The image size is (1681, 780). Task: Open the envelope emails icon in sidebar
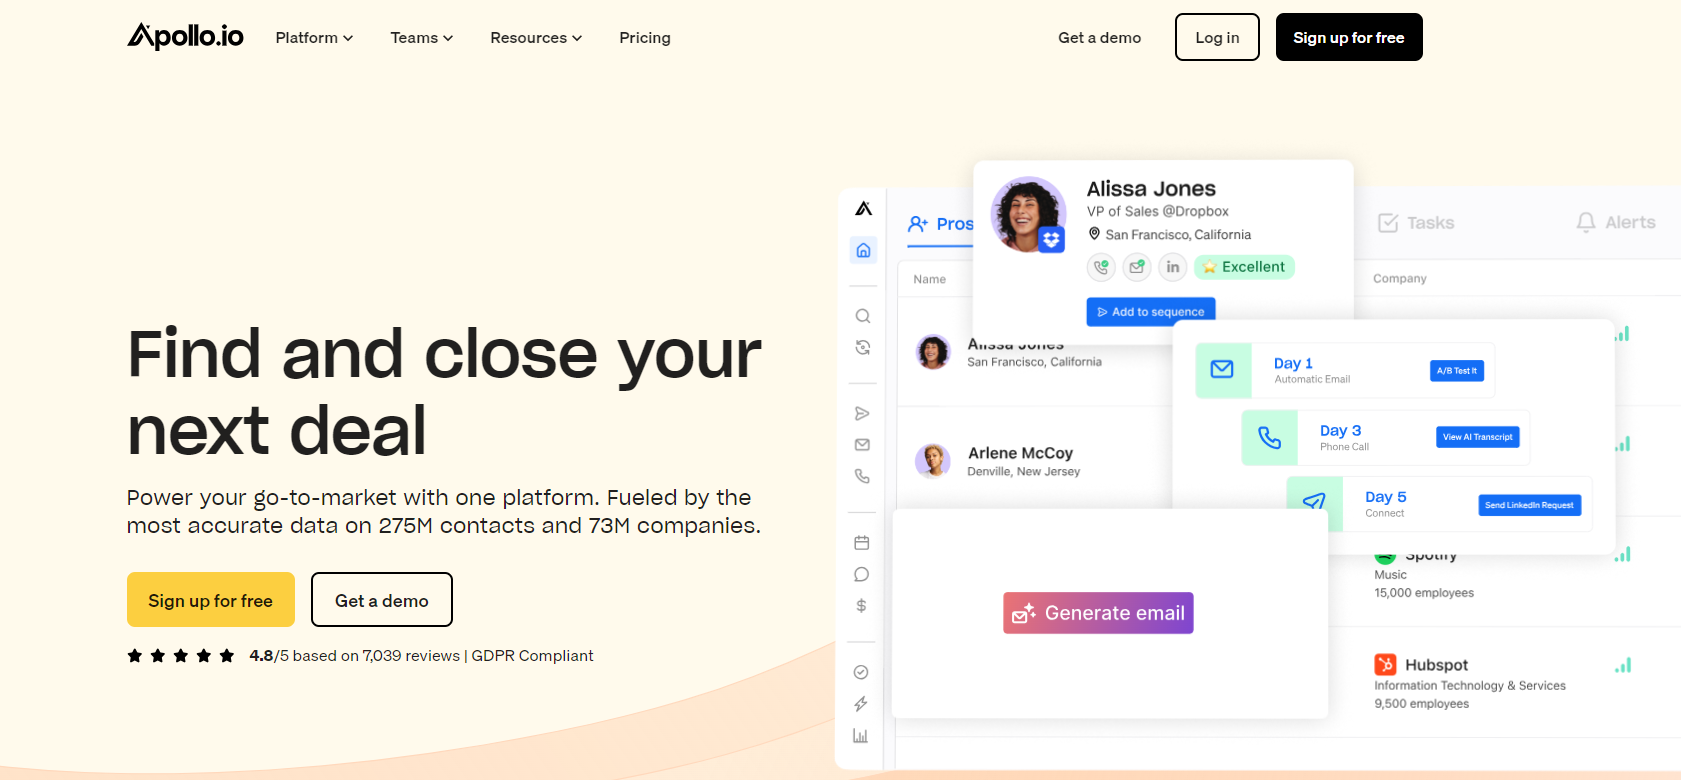pos(862,445)
